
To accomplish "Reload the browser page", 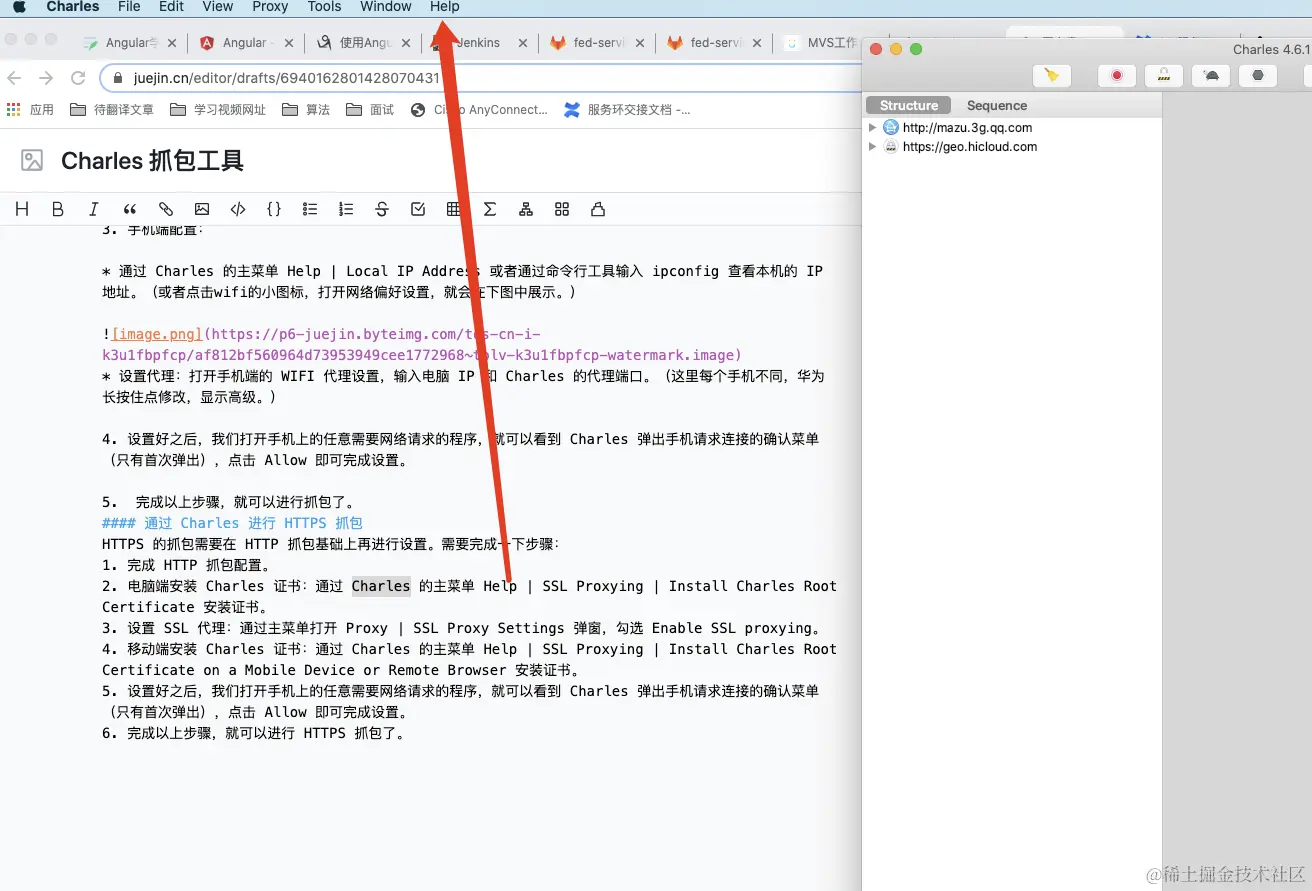I will (x=78, y=78).
